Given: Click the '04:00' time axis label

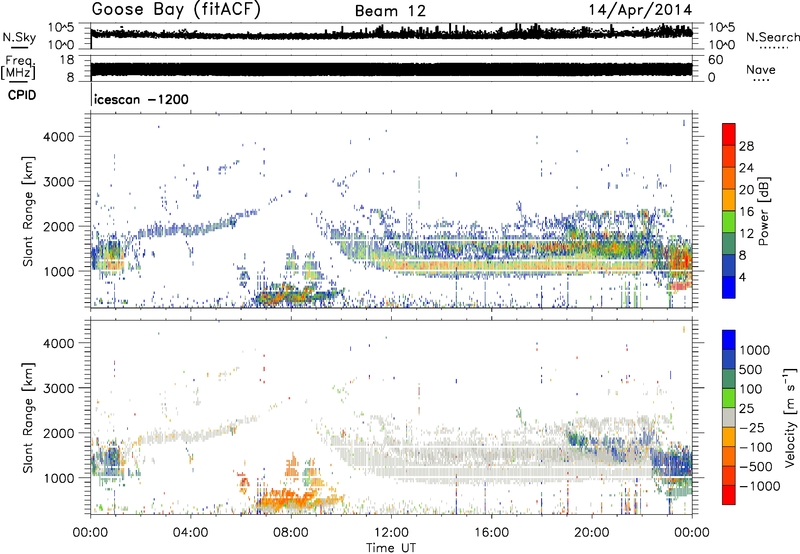Looking at the screenshot, I should [190, 533].
